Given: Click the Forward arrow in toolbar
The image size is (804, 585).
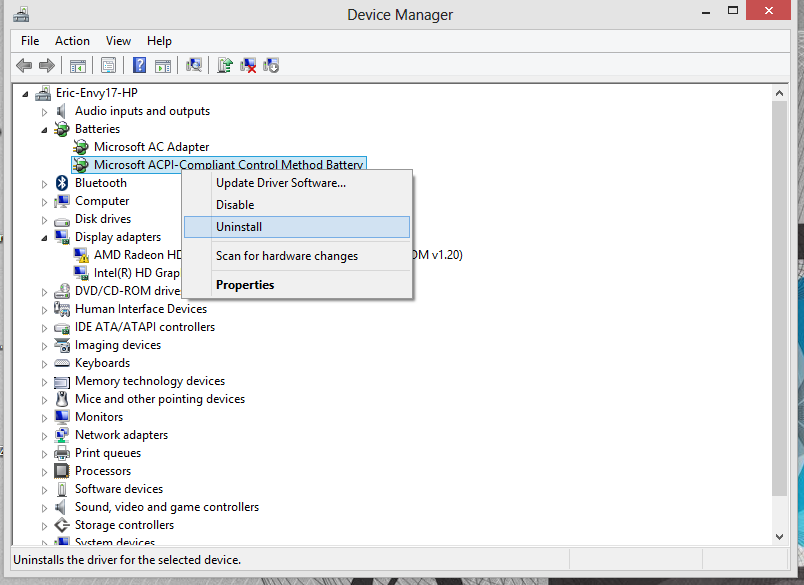Looking at the screenshot, I should pyautogui.click(x=46, y=66).
